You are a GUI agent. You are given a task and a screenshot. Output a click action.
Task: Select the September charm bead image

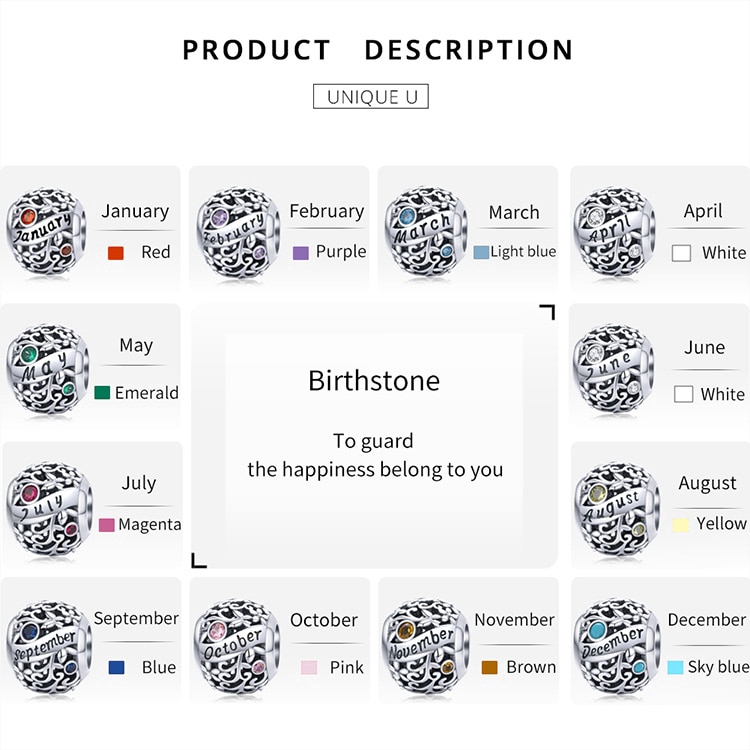45,643
